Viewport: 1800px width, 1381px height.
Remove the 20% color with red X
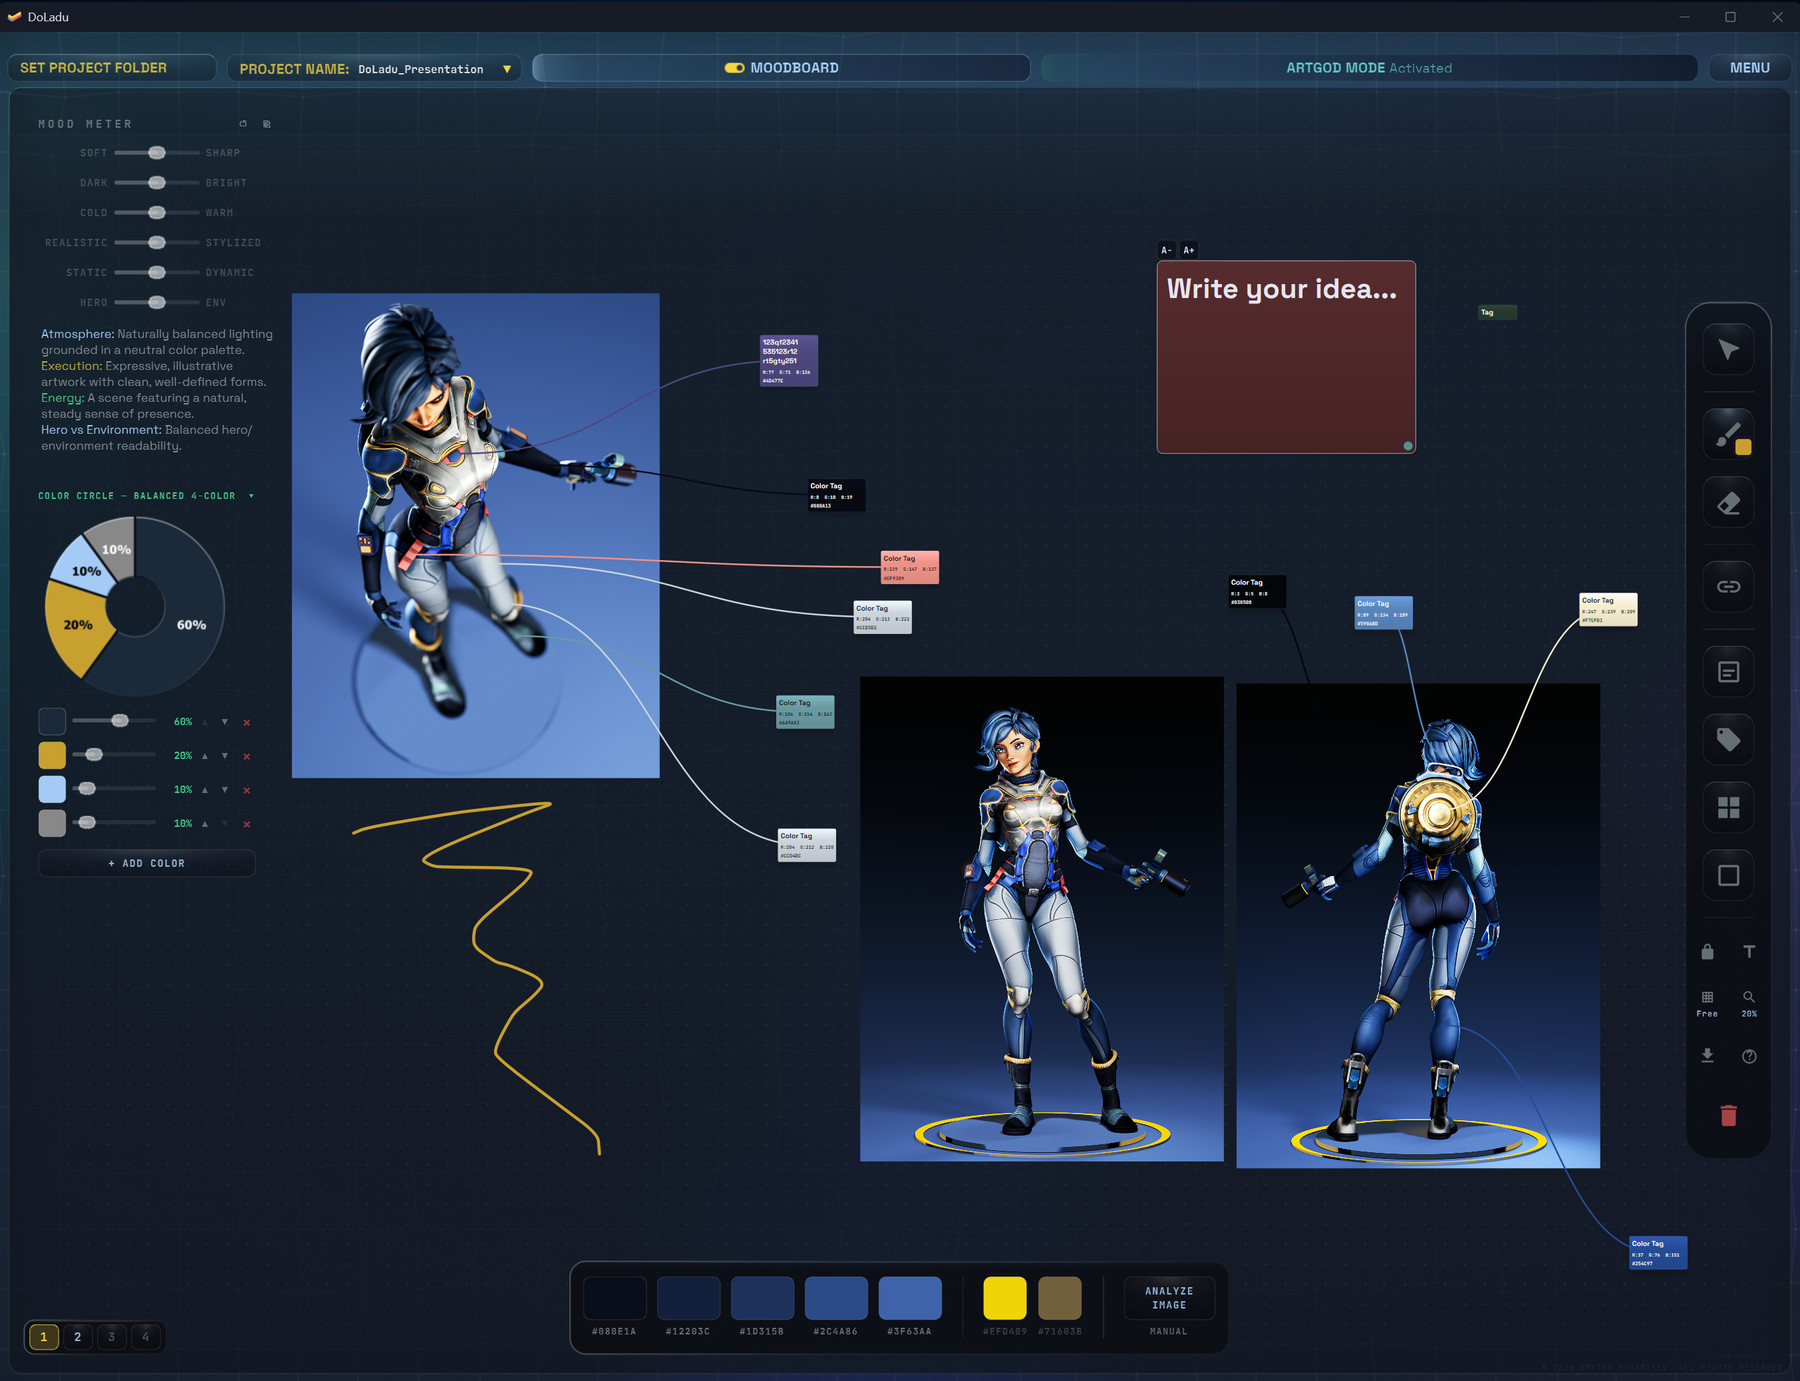(247, 756)
